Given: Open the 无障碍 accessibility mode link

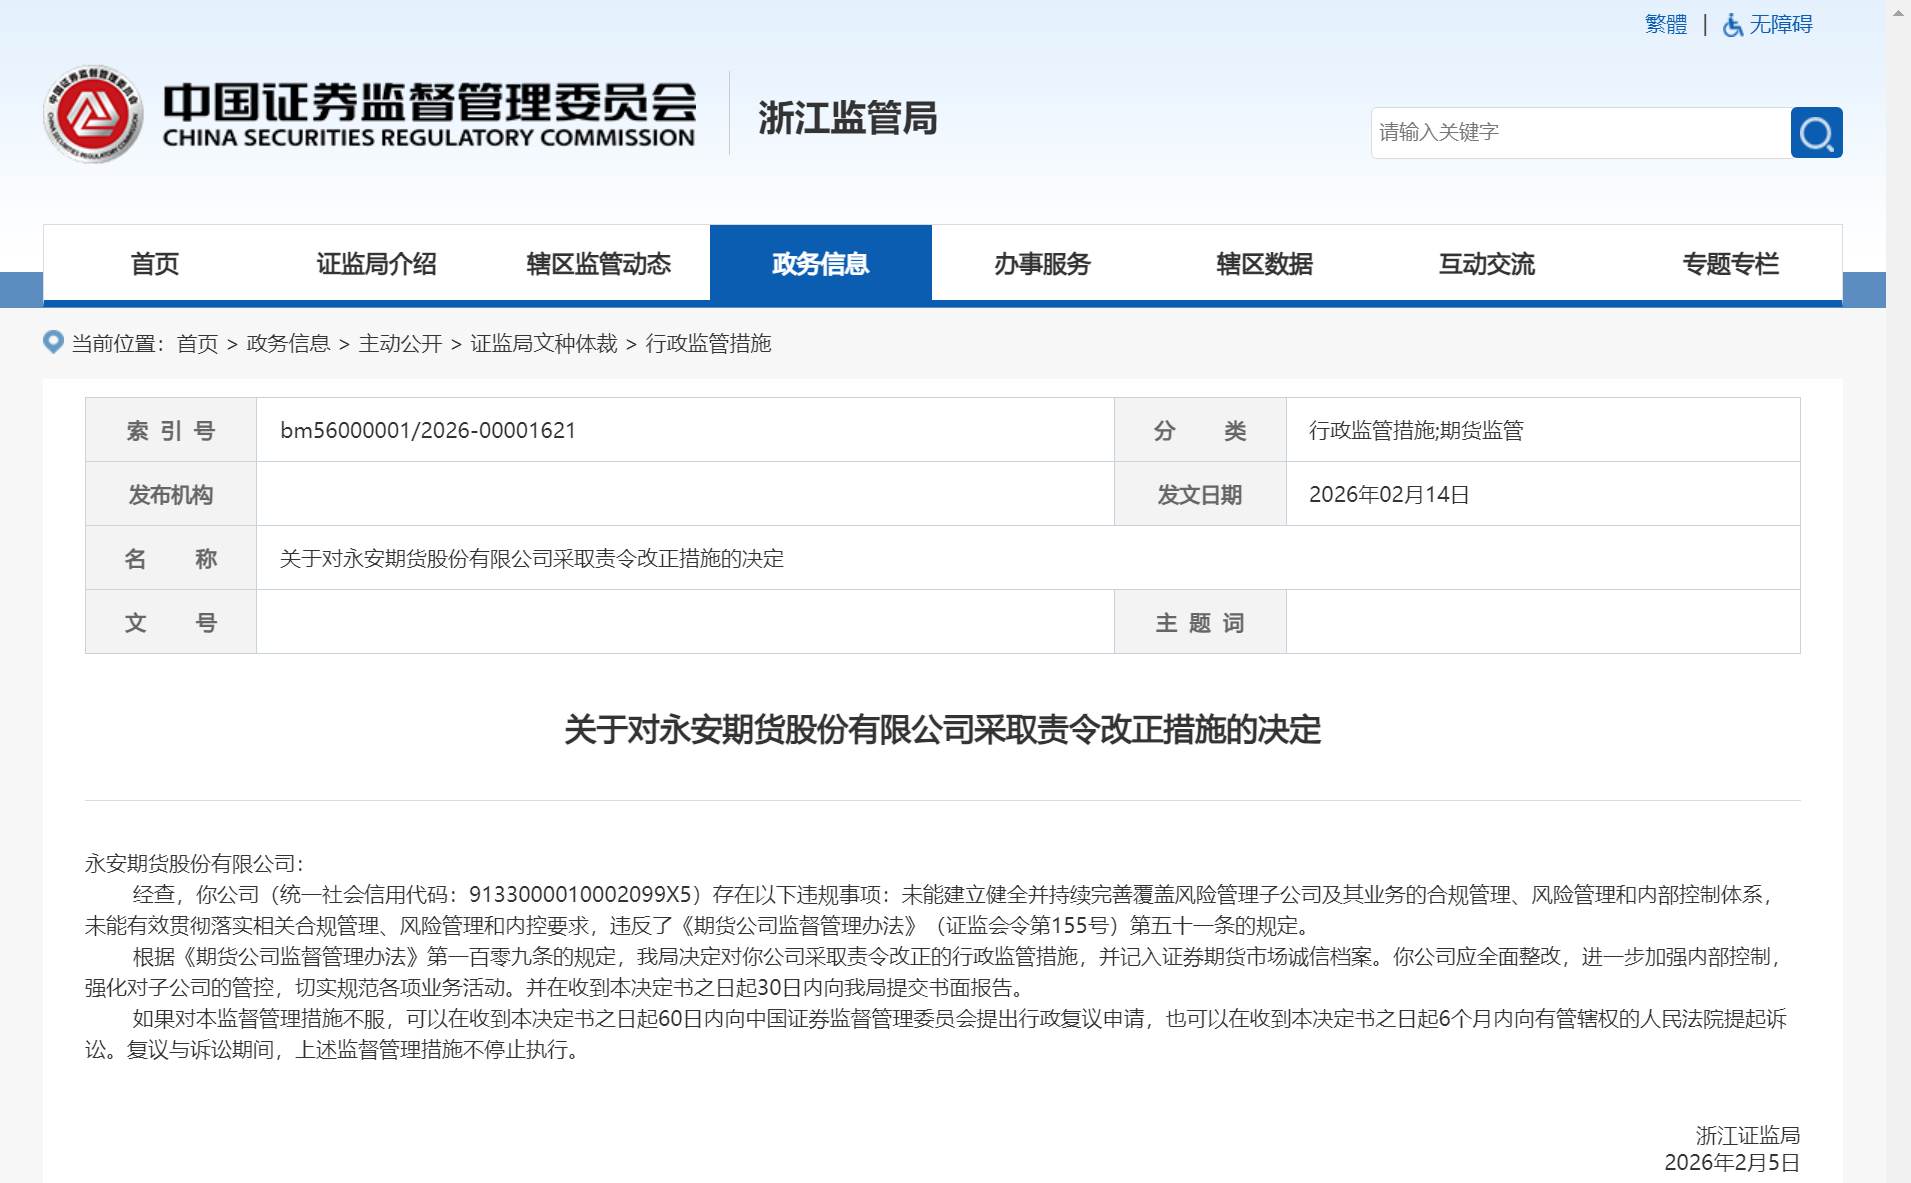Looking at the screenshot, I should [x=1780, y=25].
